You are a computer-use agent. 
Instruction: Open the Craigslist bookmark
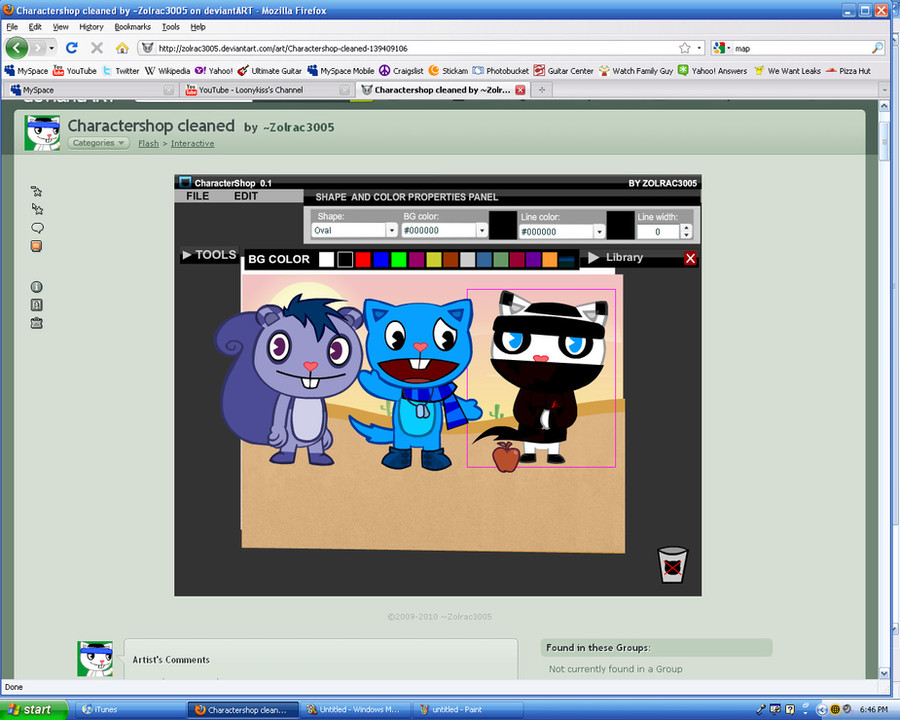click(x=401, y=71)
